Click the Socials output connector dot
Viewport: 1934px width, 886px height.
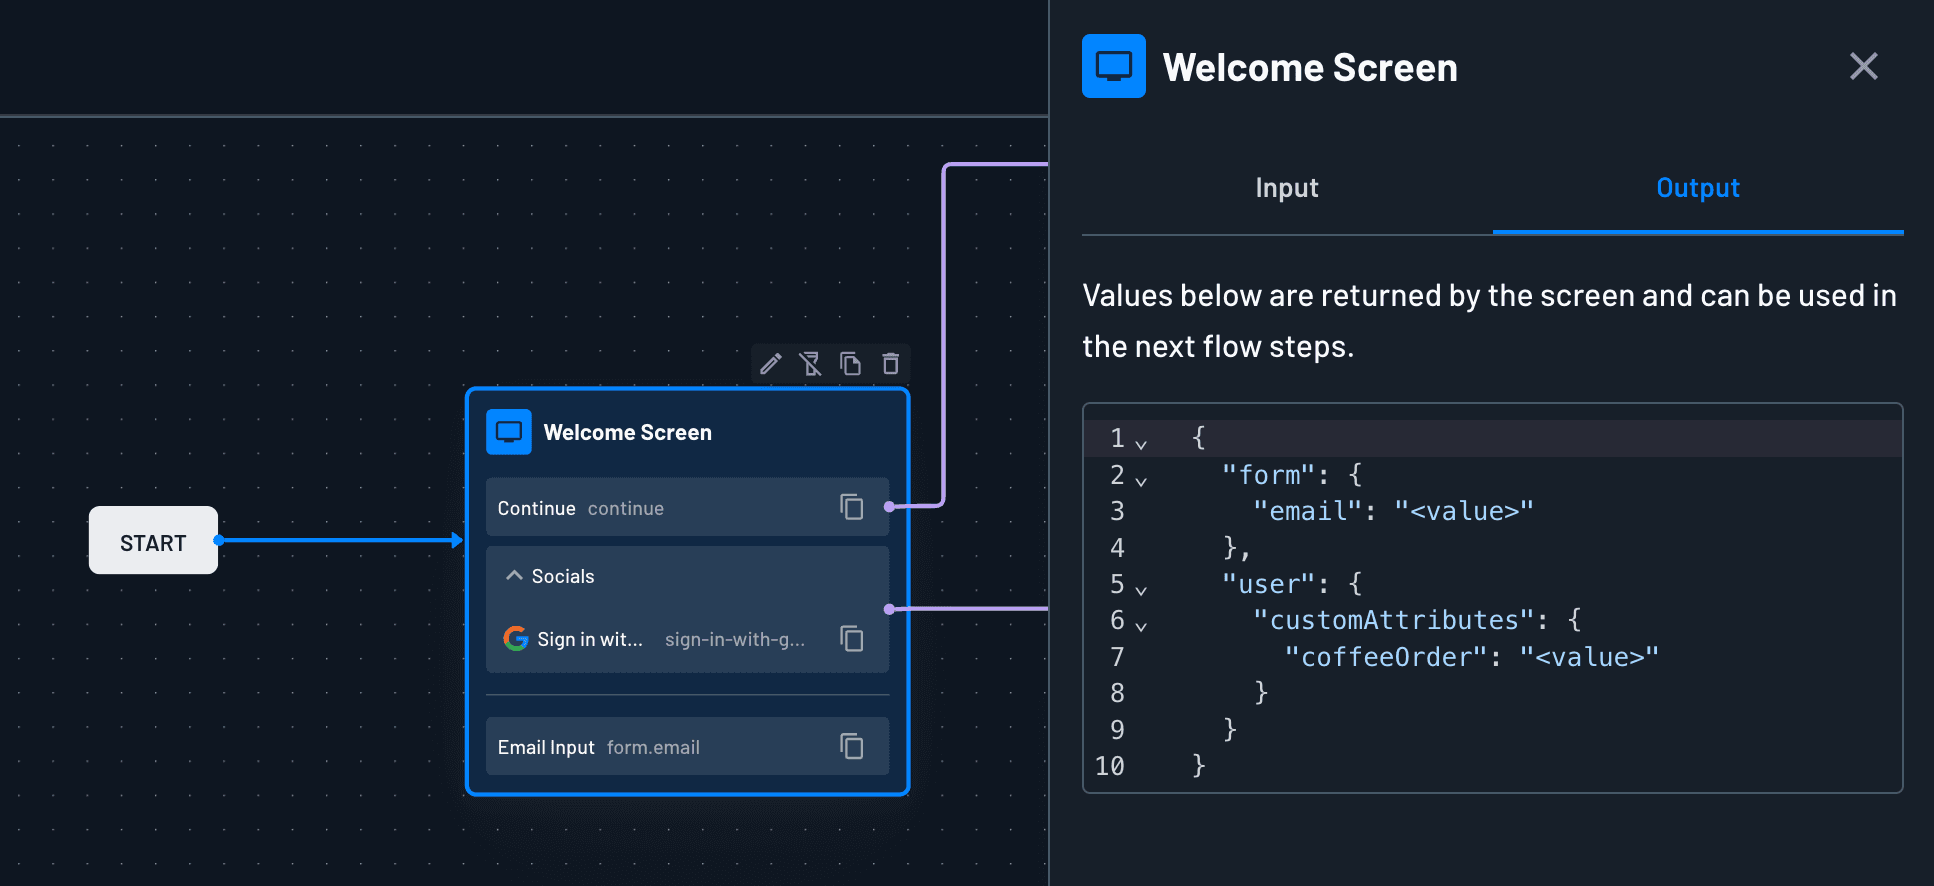tap(889, 609)
